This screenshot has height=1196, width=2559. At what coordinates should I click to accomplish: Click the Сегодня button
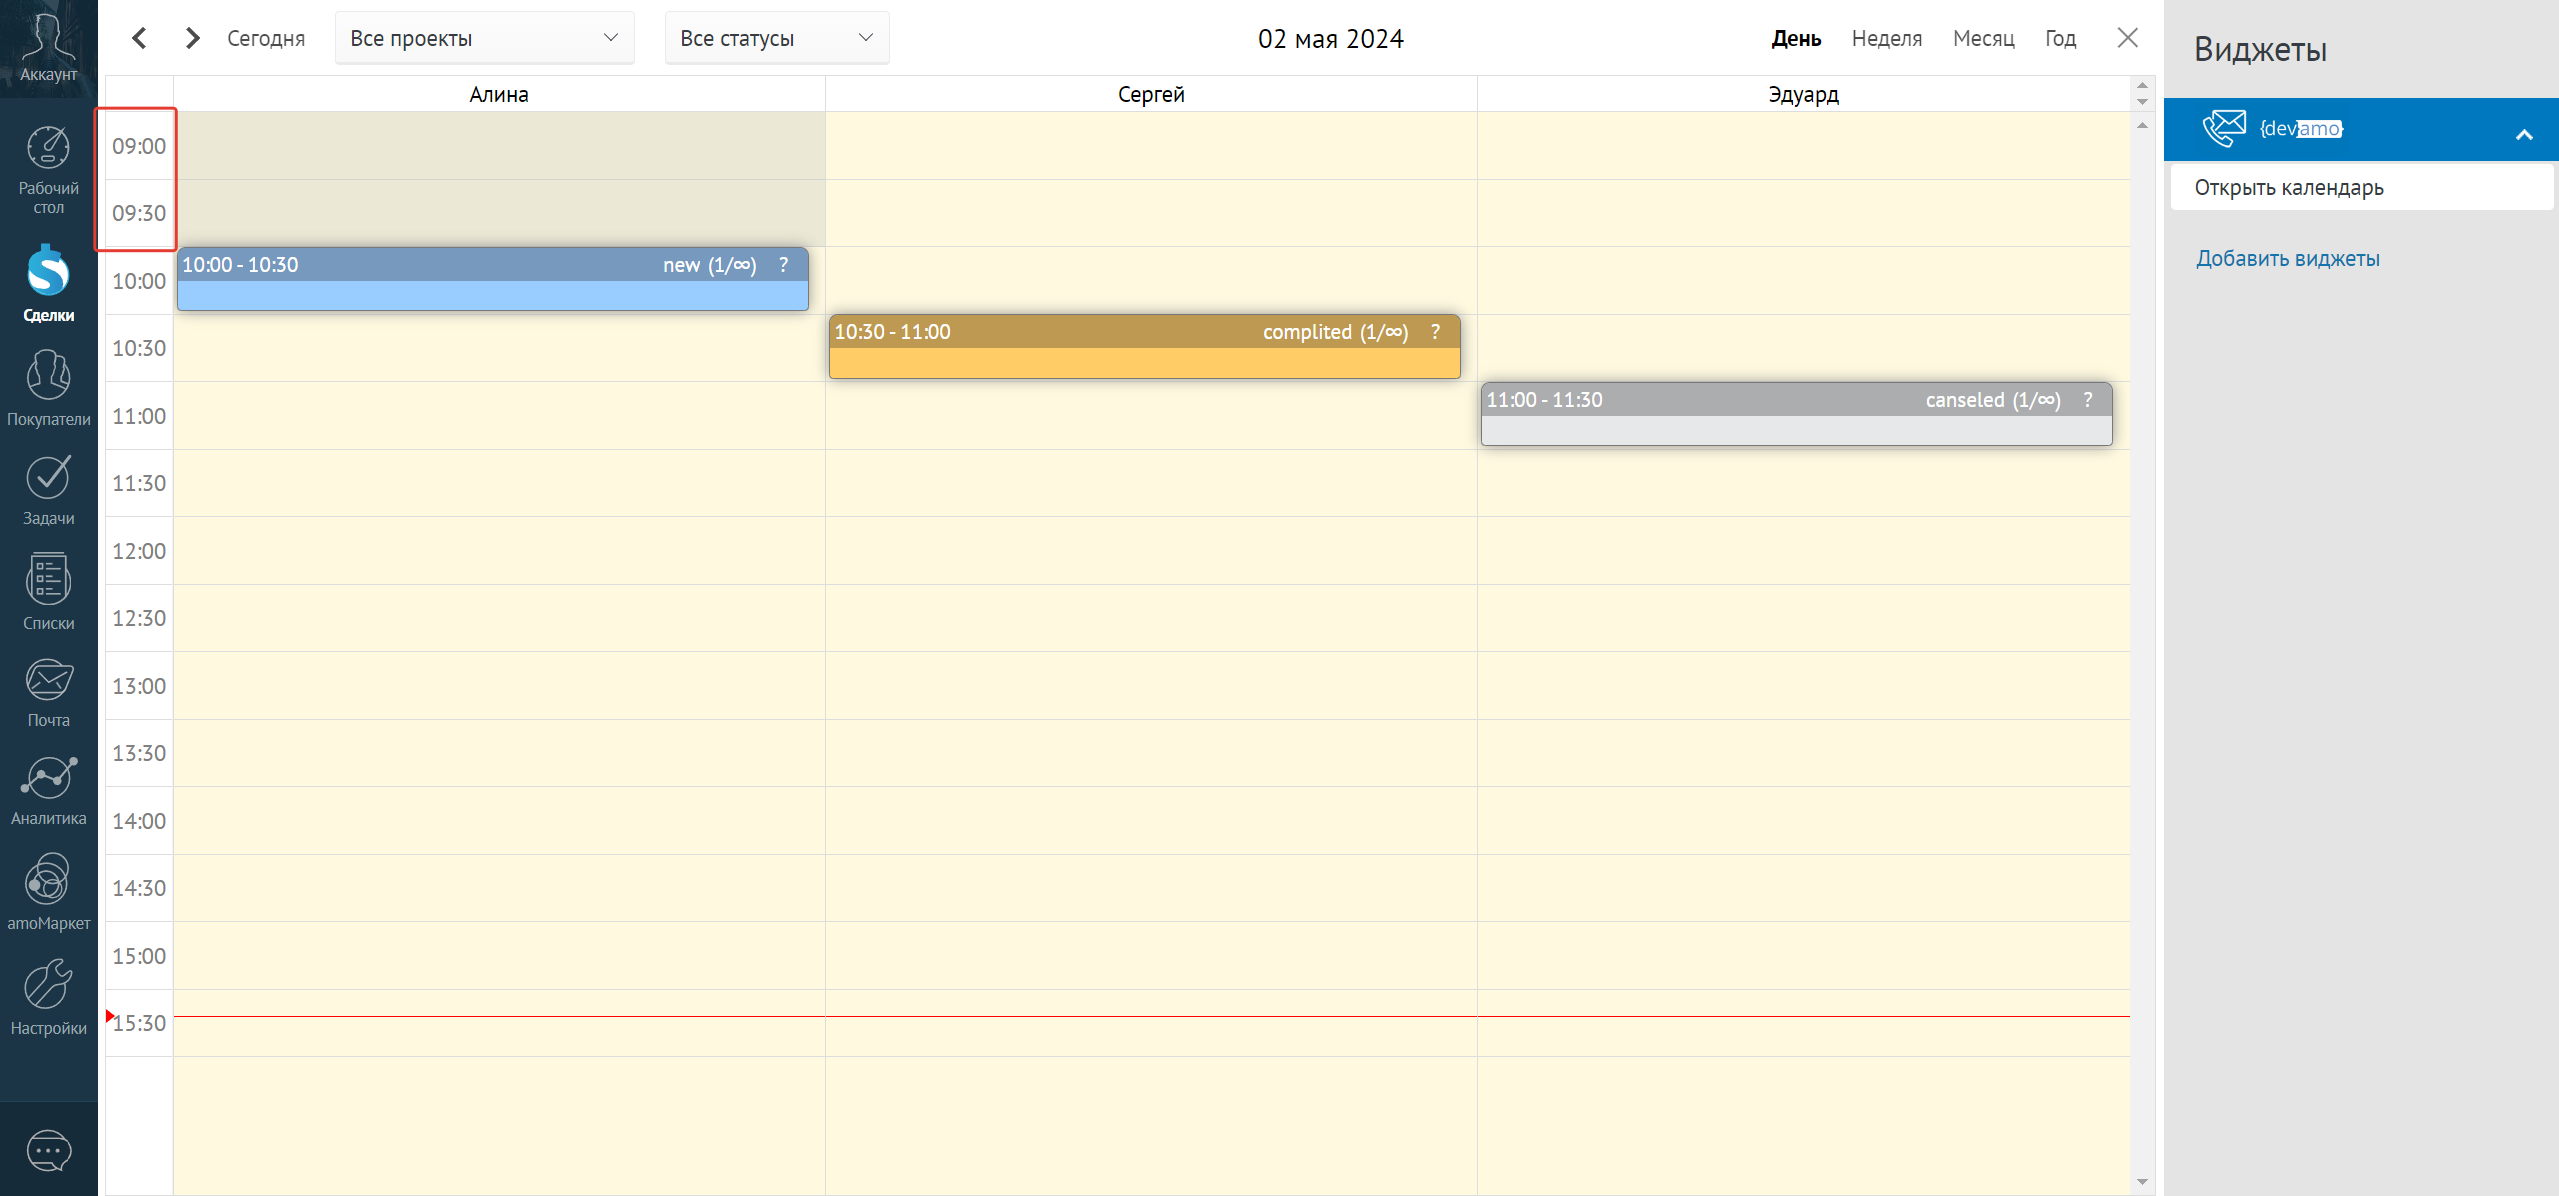[x=265, y=38]
